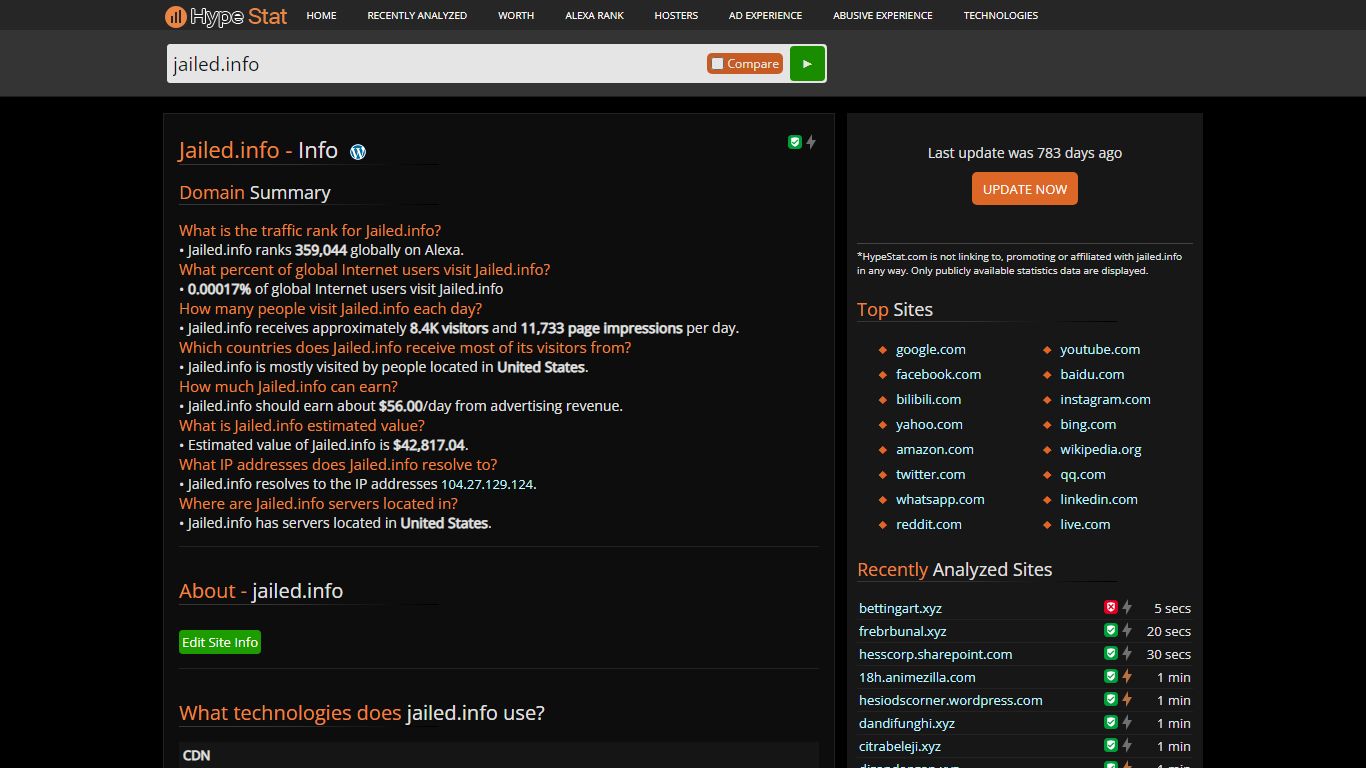The height and width of the screenshot is (768, 1366).
Task: Open the ALEXA RANK menu item
Action: point(594,15)
